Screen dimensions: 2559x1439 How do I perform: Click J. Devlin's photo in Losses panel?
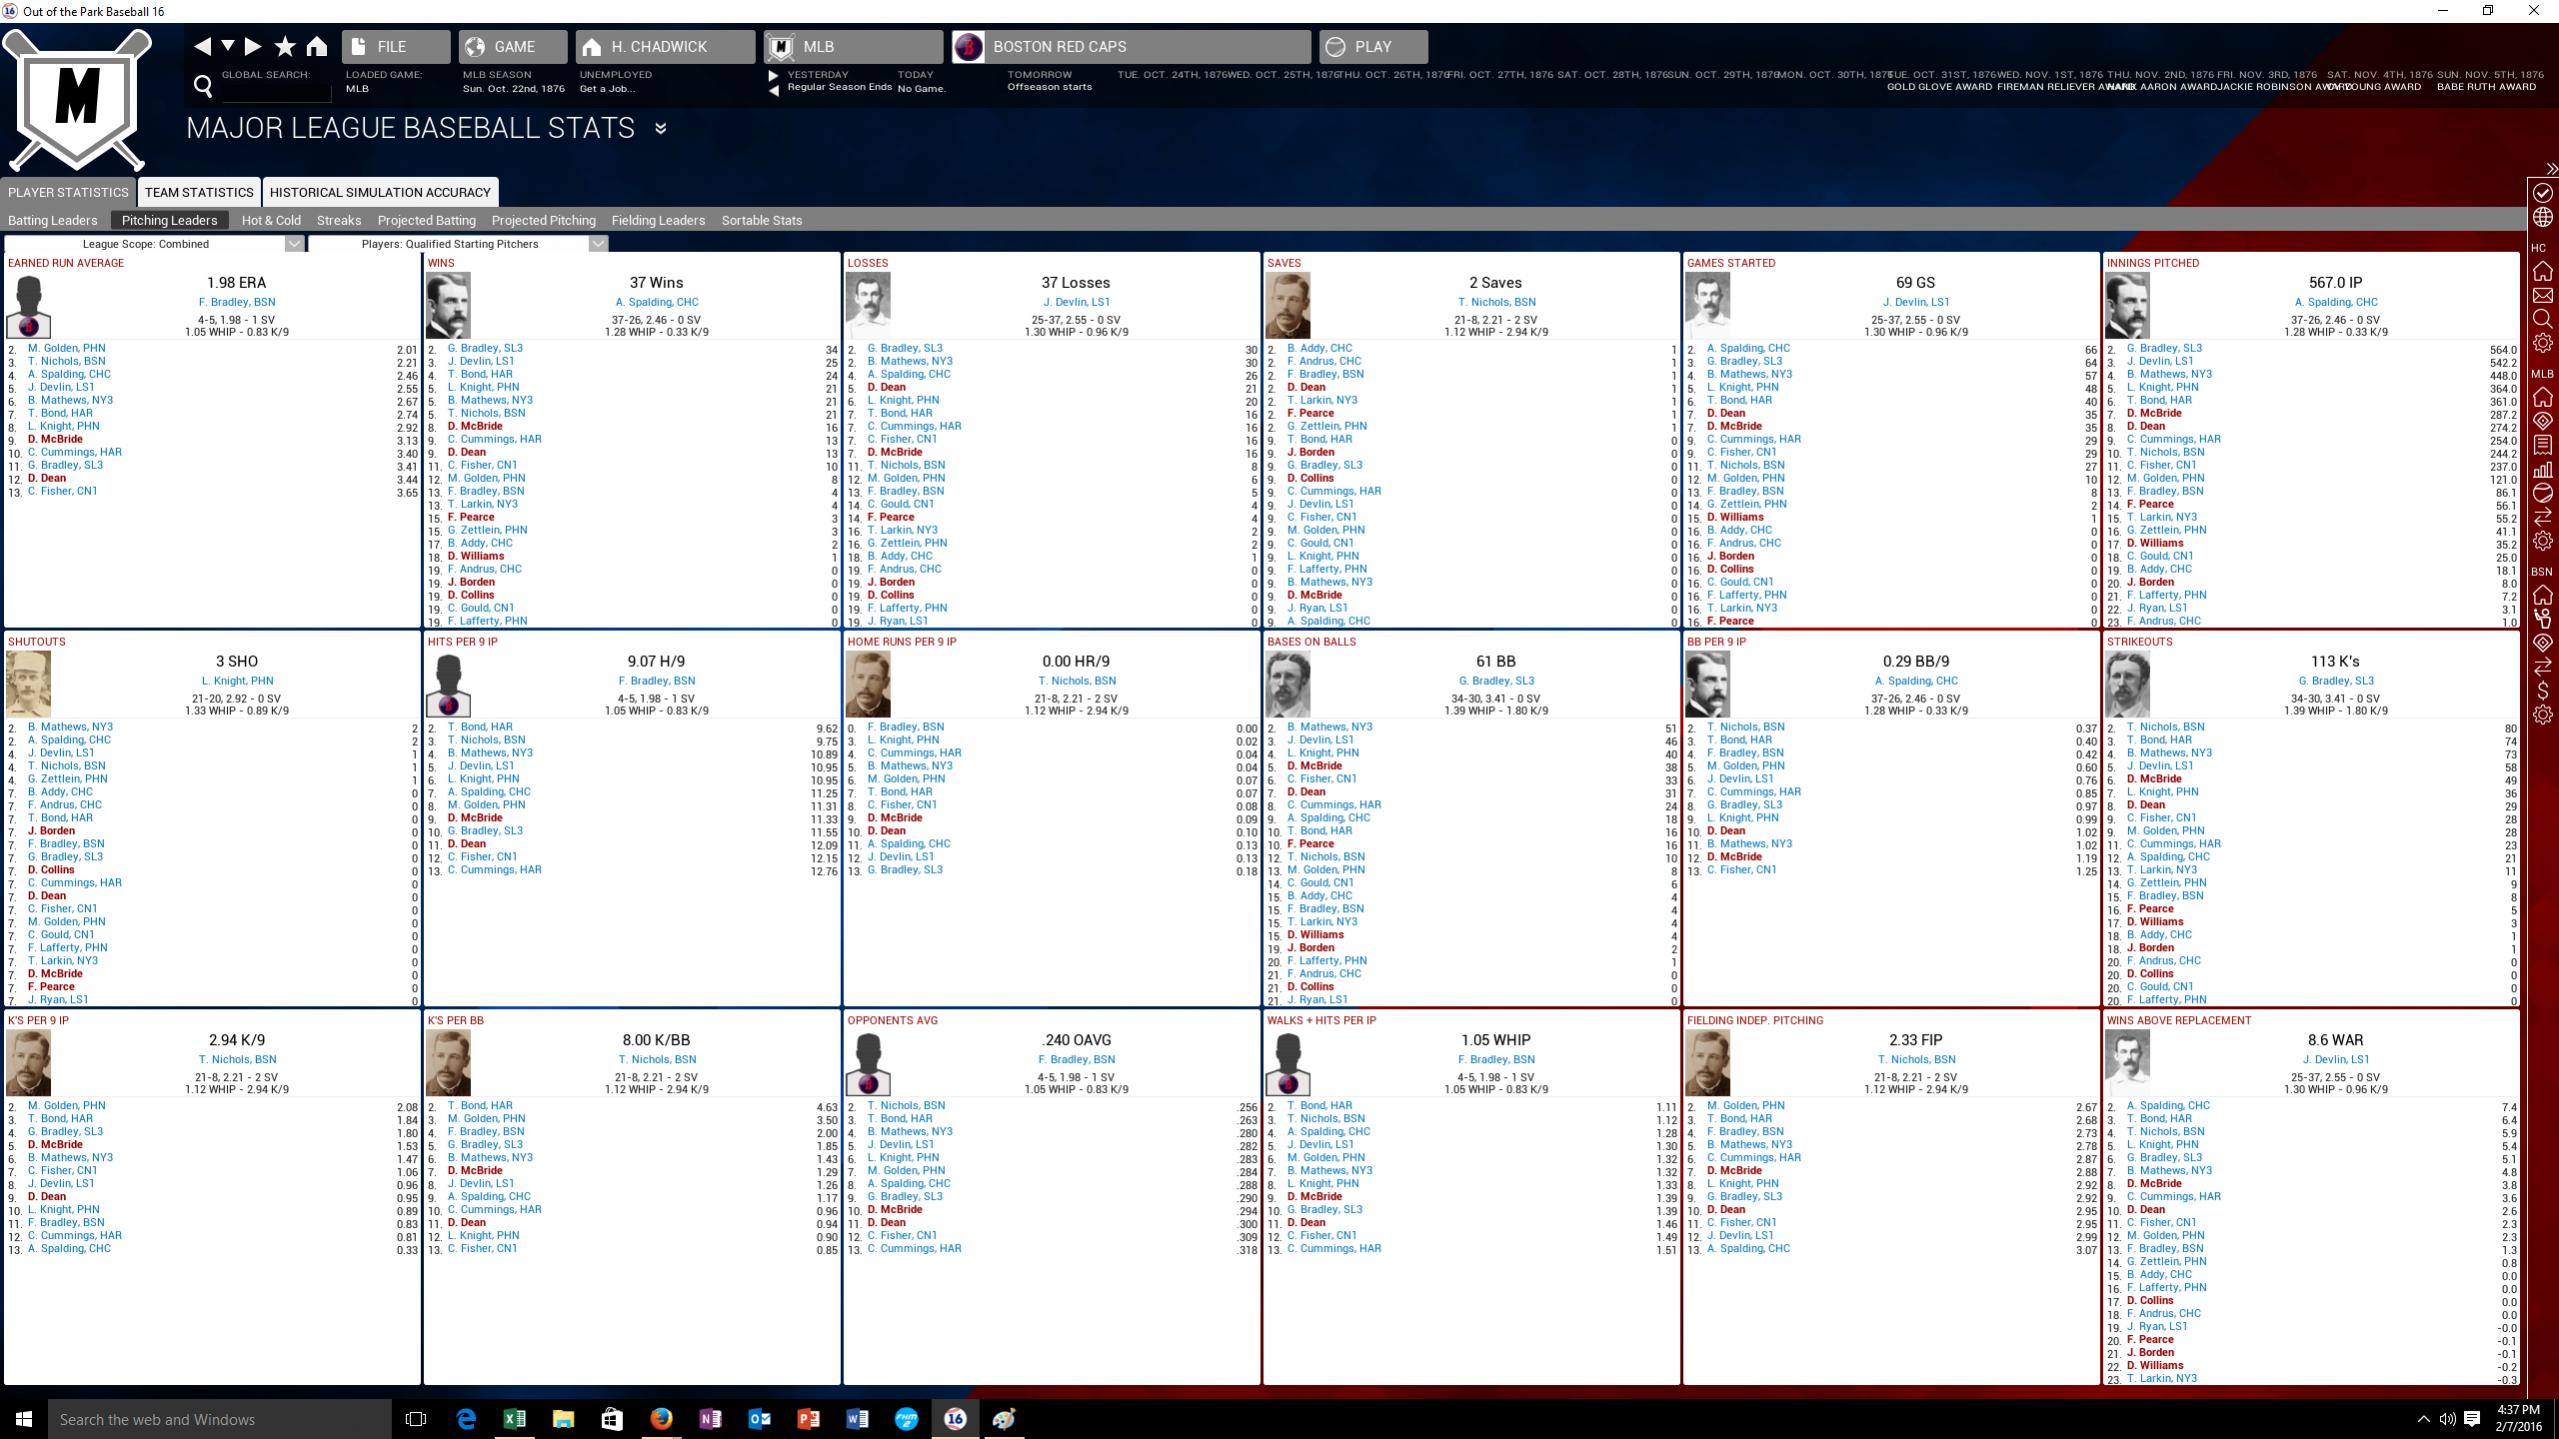(867, 304)
